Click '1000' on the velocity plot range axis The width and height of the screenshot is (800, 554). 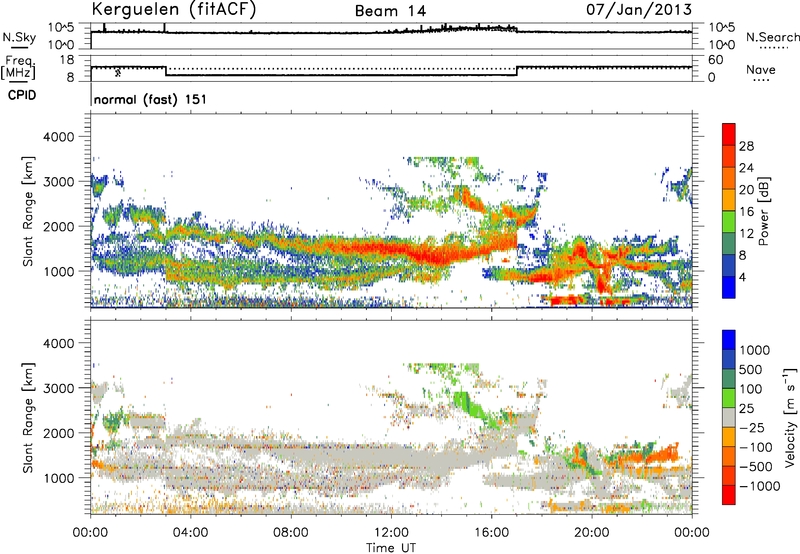[x=58, y=478]
